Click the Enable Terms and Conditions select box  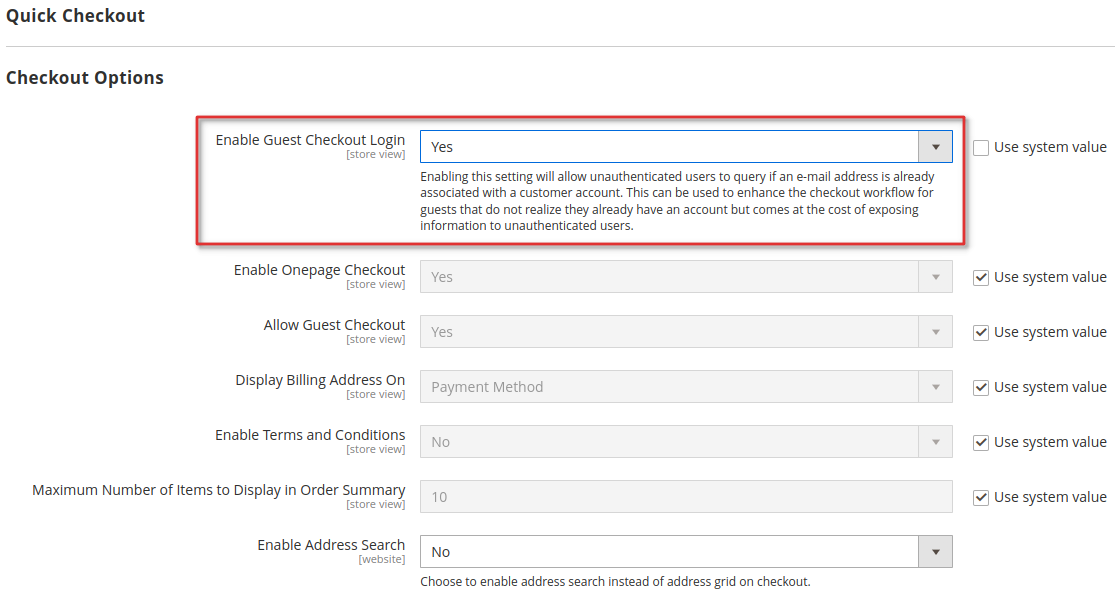pos(685,442)
